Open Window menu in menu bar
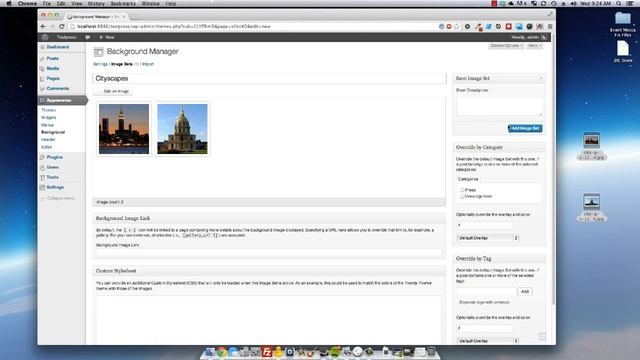Screen dimensions: 640x360 click(x=151, y=3)
